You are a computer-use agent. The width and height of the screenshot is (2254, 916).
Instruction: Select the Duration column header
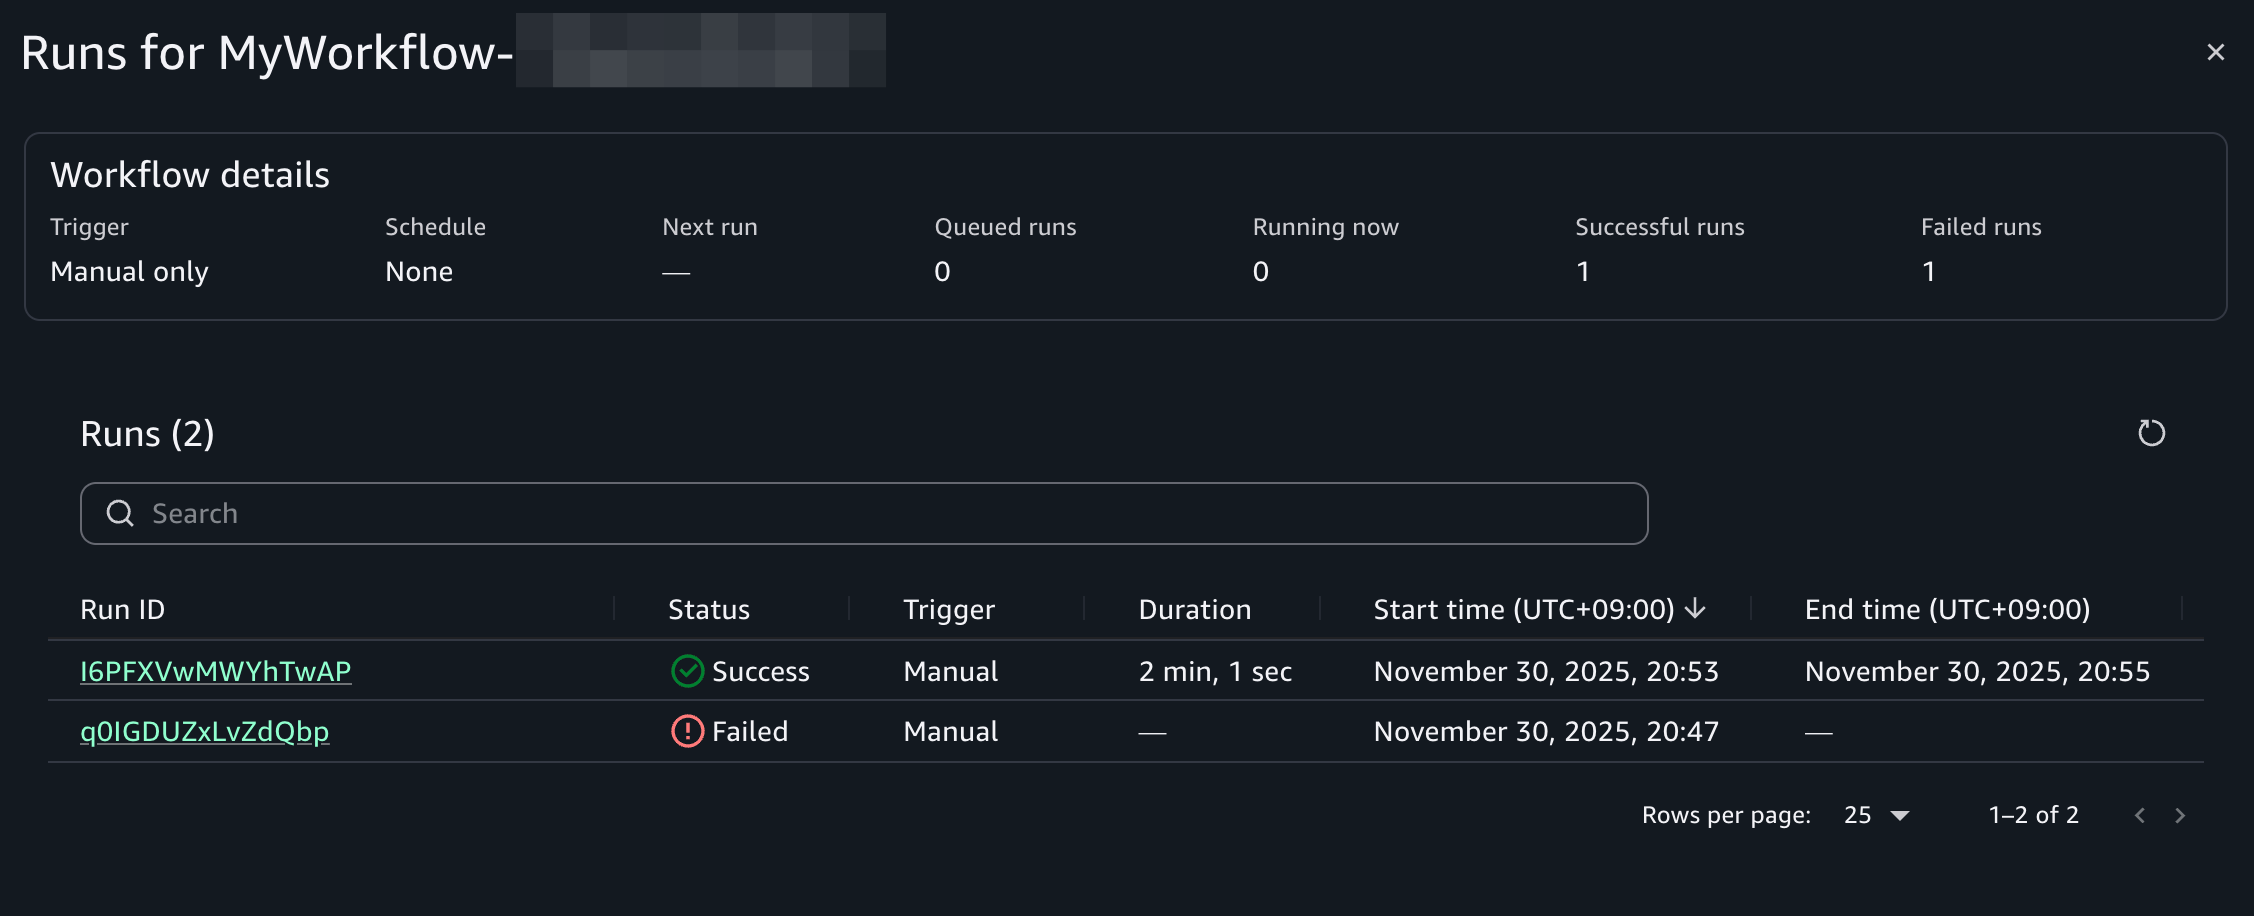[1195, 608]
